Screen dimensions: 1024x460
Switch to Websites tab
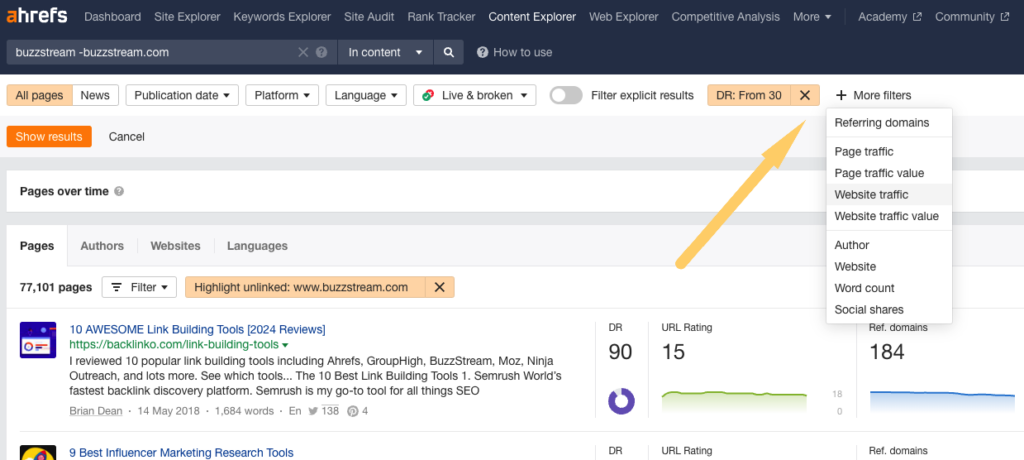point(175,246)
